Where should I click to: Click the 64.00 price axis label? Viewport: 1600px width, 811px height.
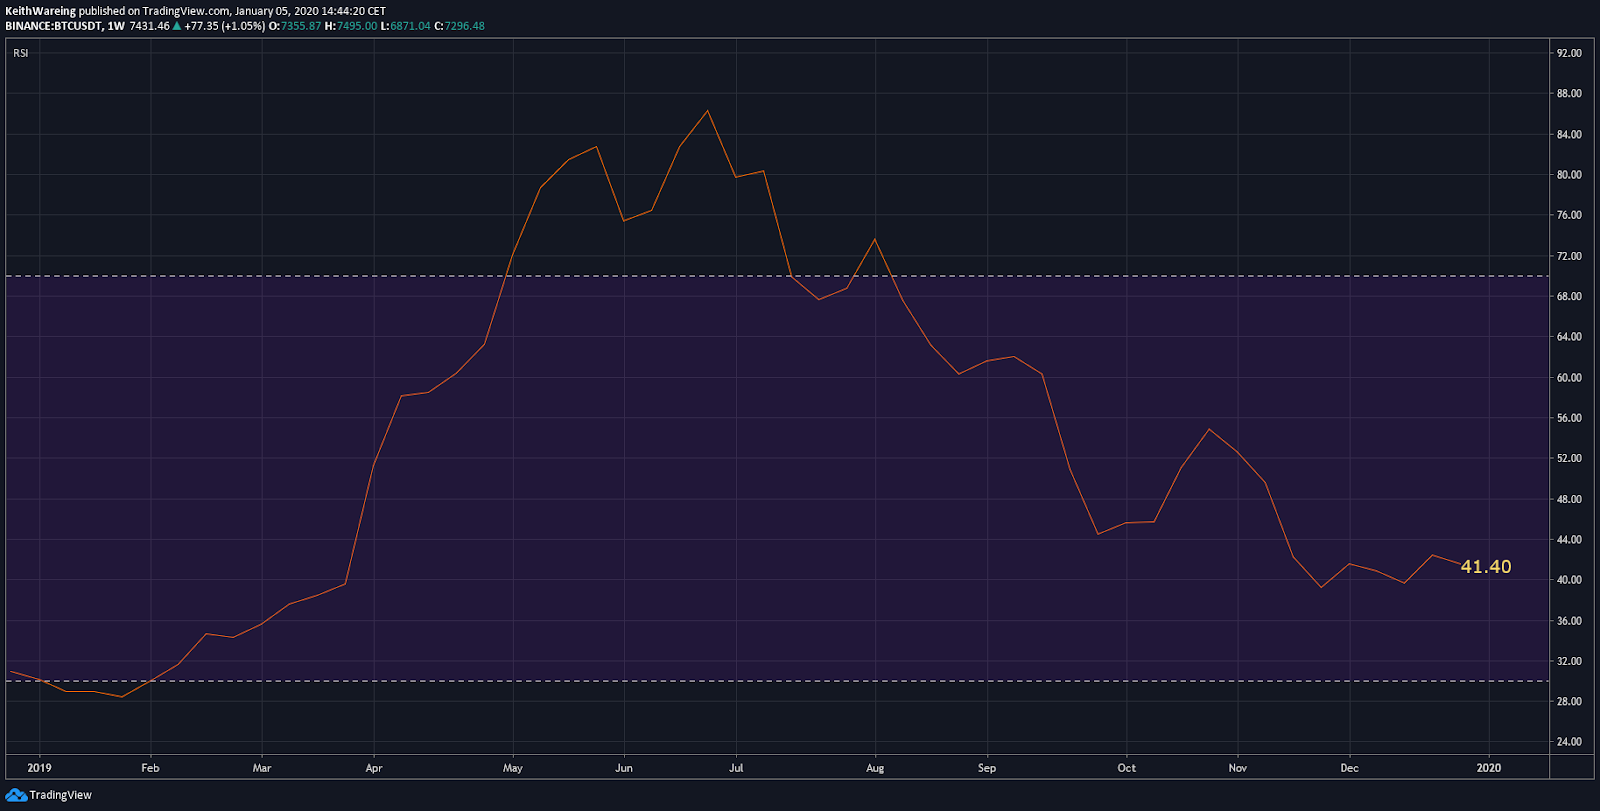tap(1569, 337)
